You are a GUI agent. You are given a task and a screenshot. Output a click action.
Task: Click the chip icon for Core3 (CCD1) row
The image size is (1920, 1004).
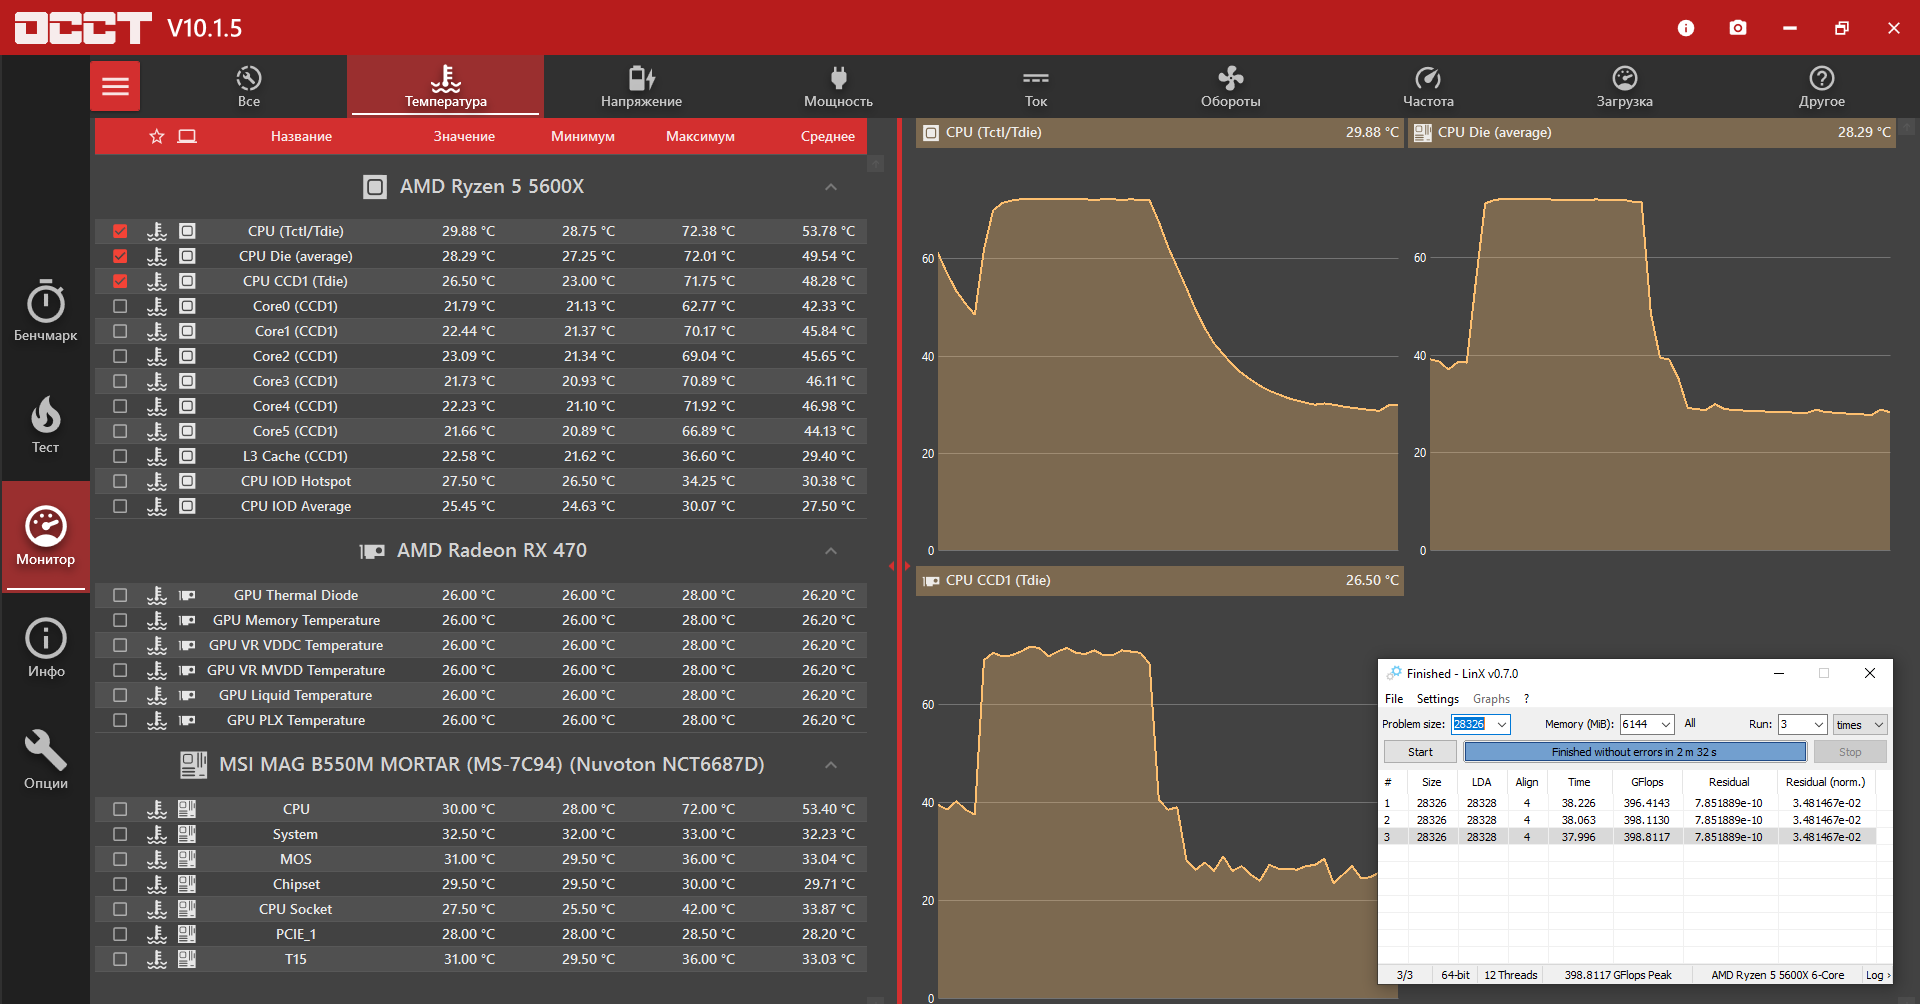(187, 381)
